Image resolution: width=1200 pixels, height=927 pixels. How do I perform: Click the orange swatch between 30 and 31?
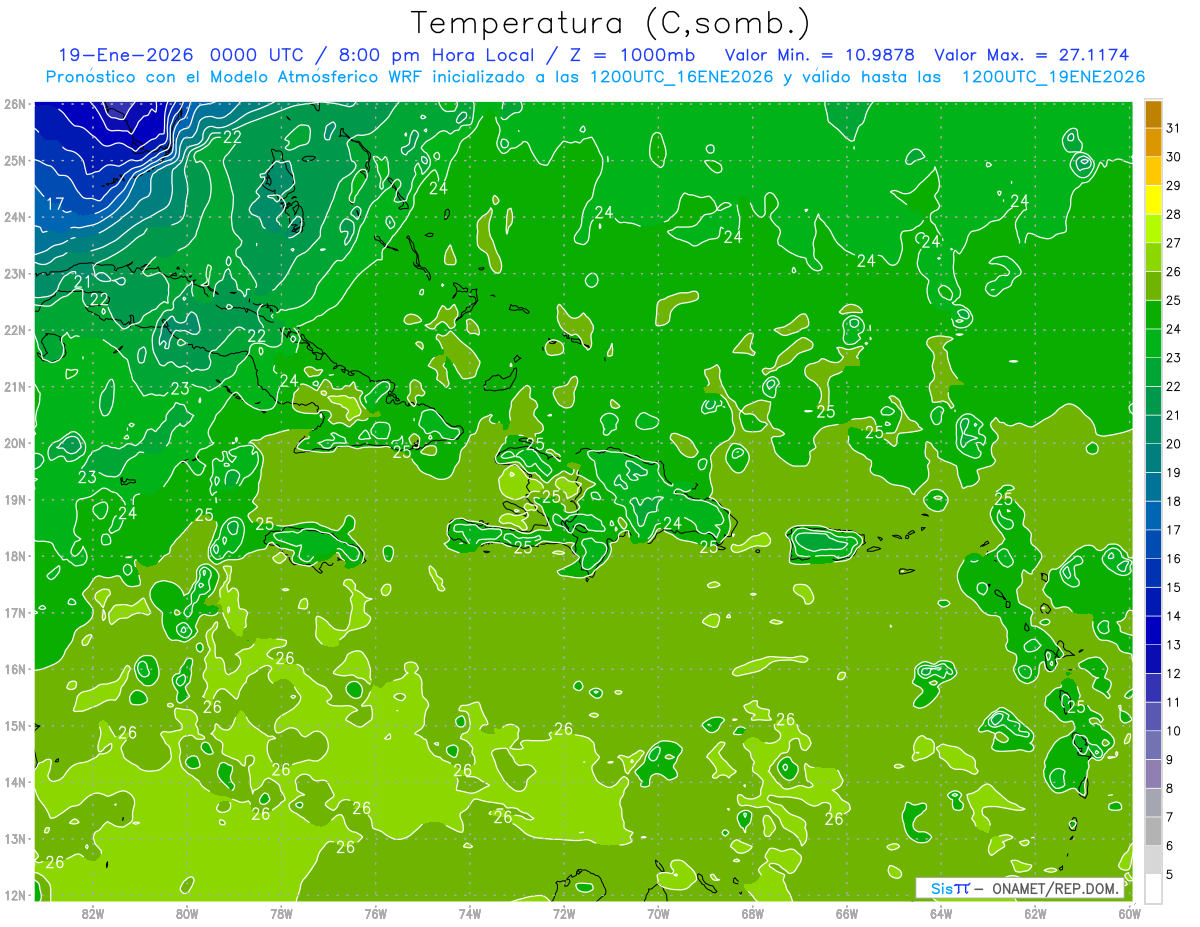click(x=1153, y=143)
